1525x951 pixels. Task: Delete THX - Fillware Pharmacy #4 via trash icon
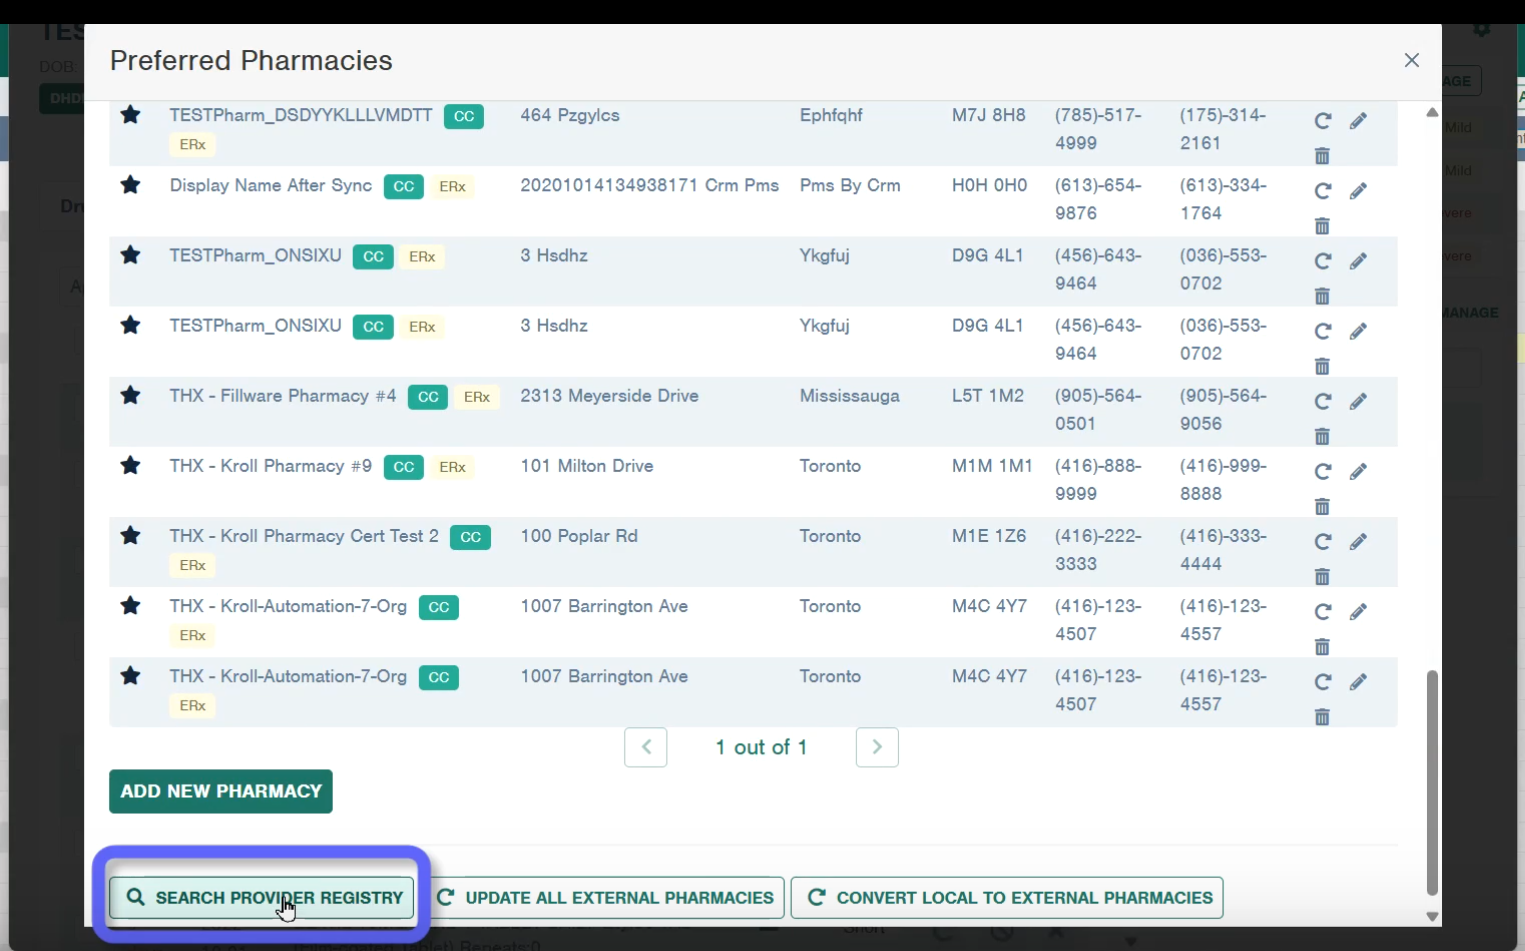coord(1322,436)
